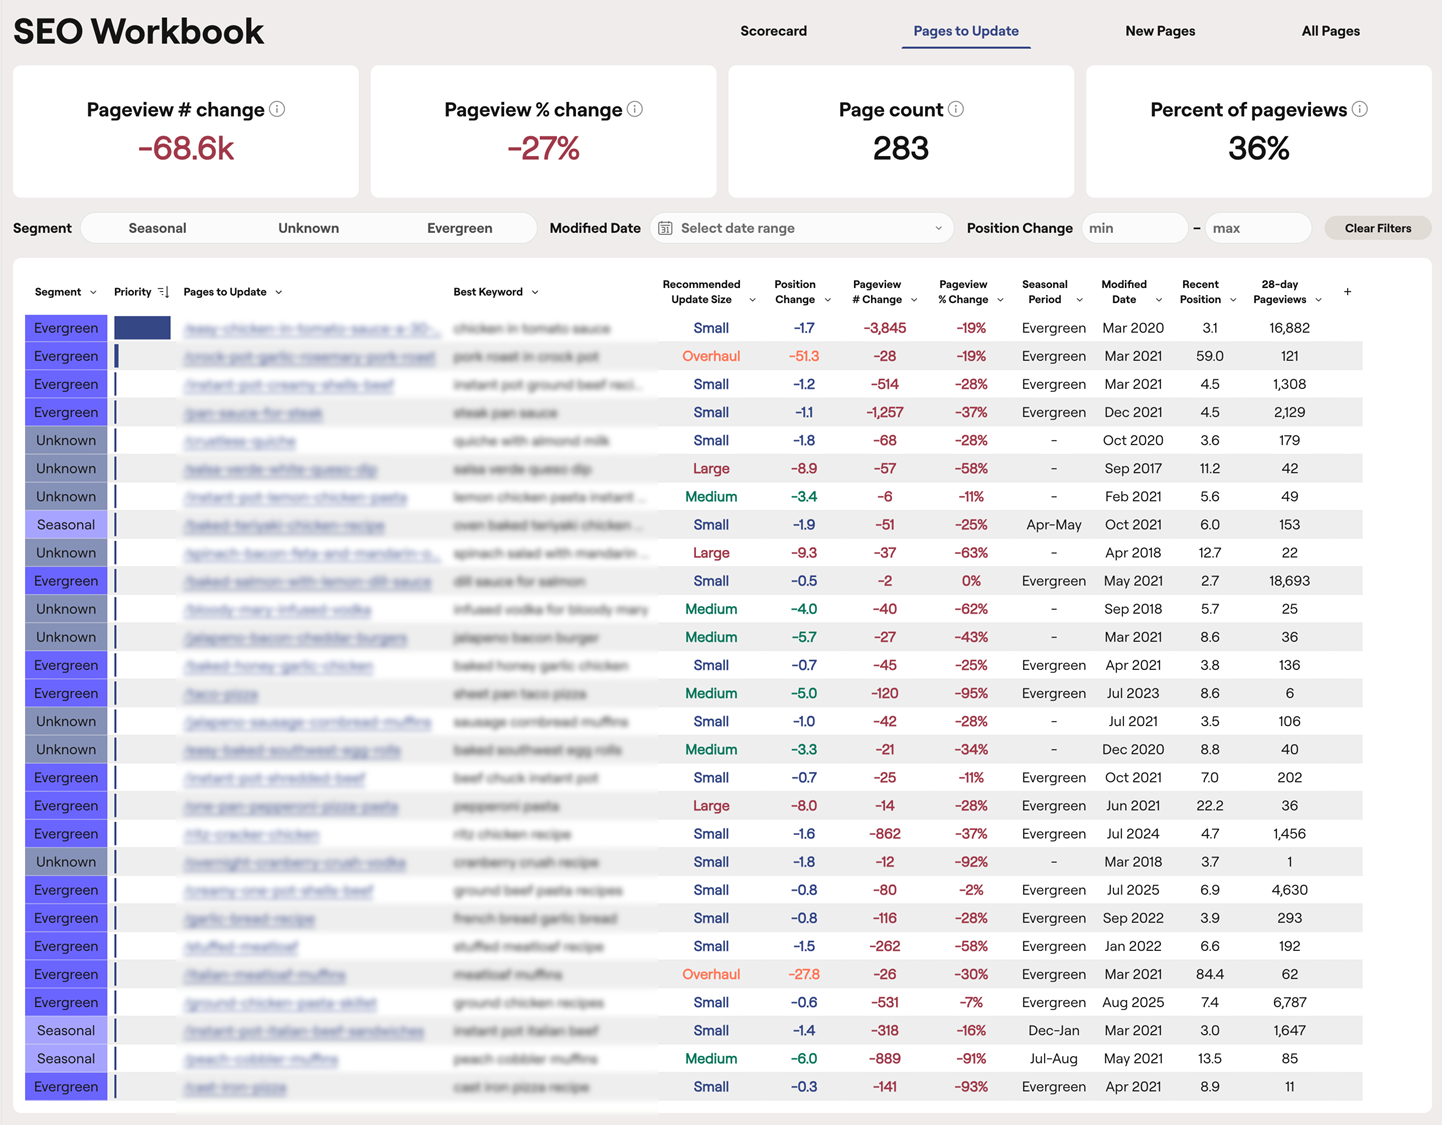The height and width of the screenshot is (1125, 1442).
Task: Open the Position Change column menu
Action: click(827, 300)
